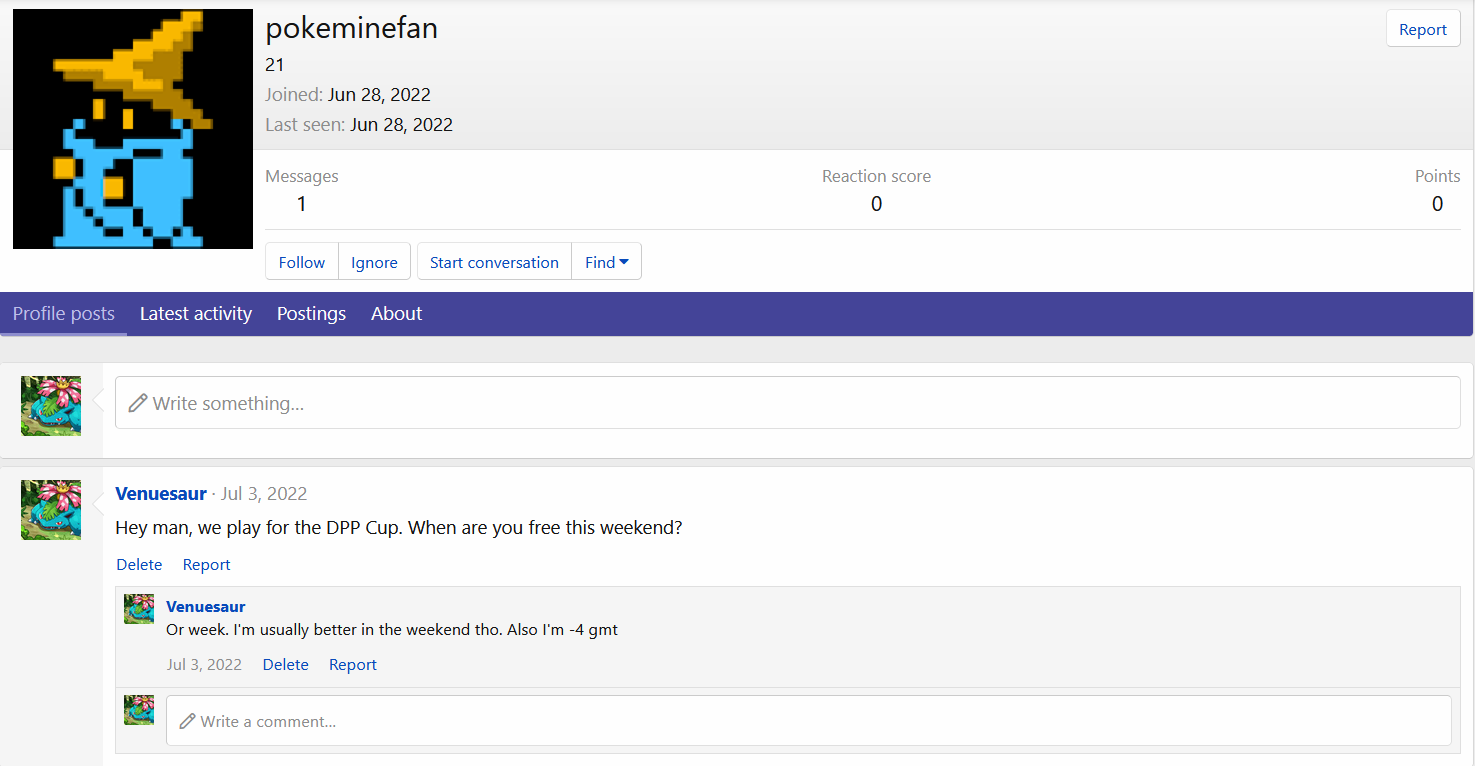Open the Postings tab

click(x=311, y=314)
